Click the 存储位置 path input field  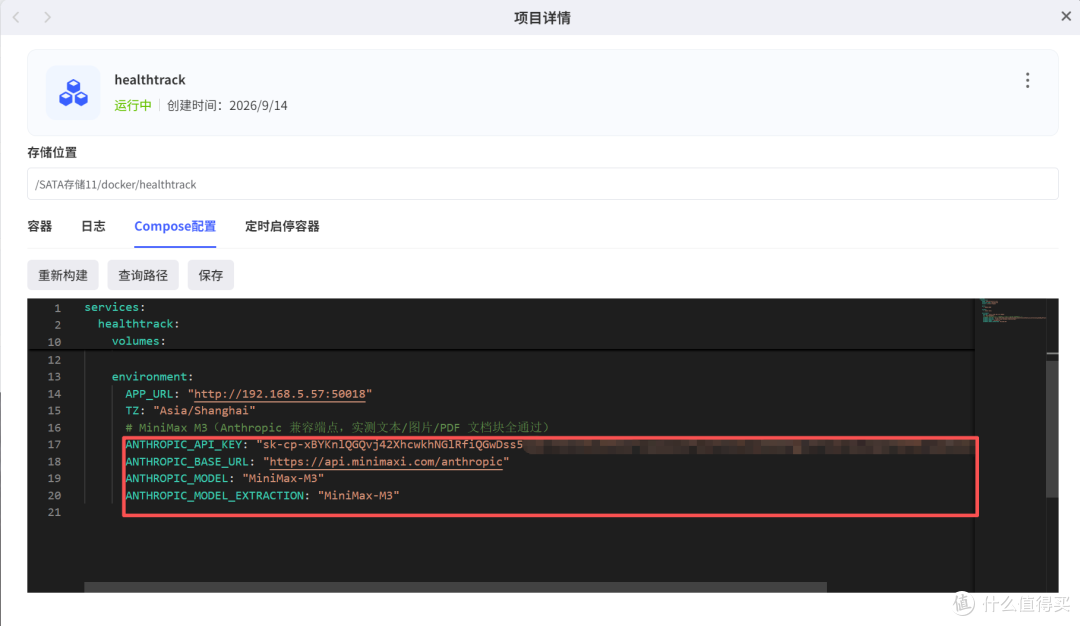coord(543,184)
